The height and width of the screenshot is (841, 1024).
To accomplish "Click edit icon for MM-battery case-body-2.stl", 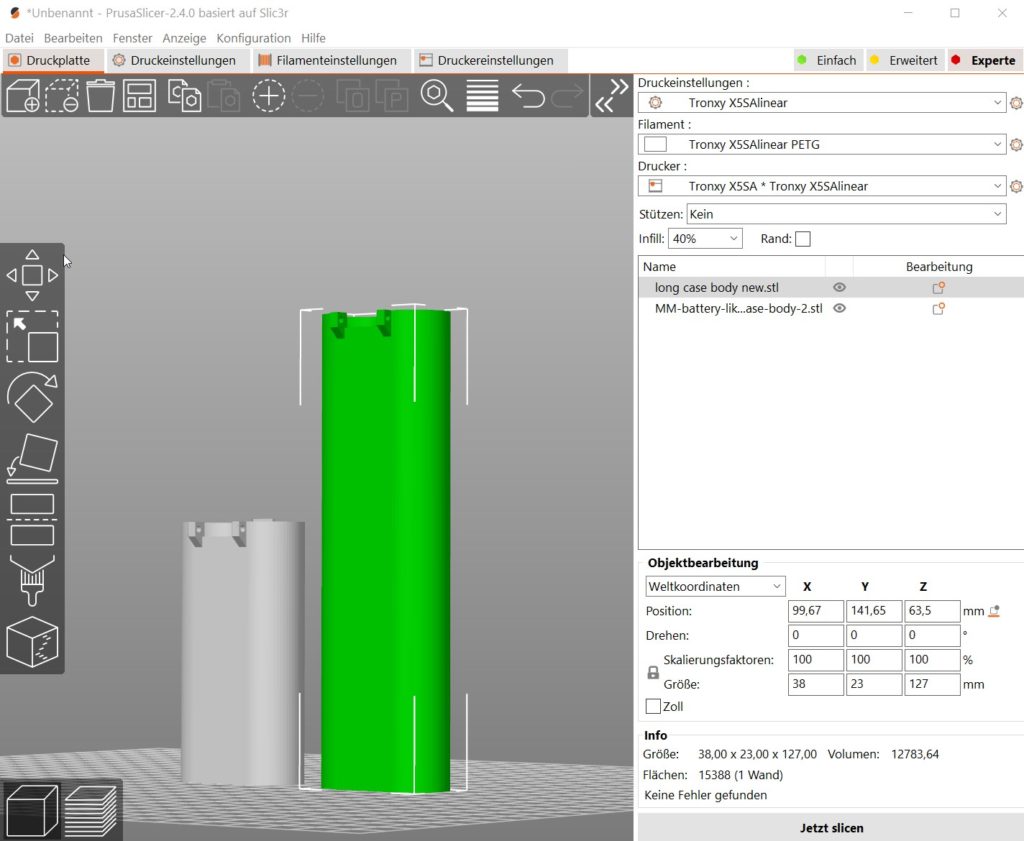I will coord(938,308).
